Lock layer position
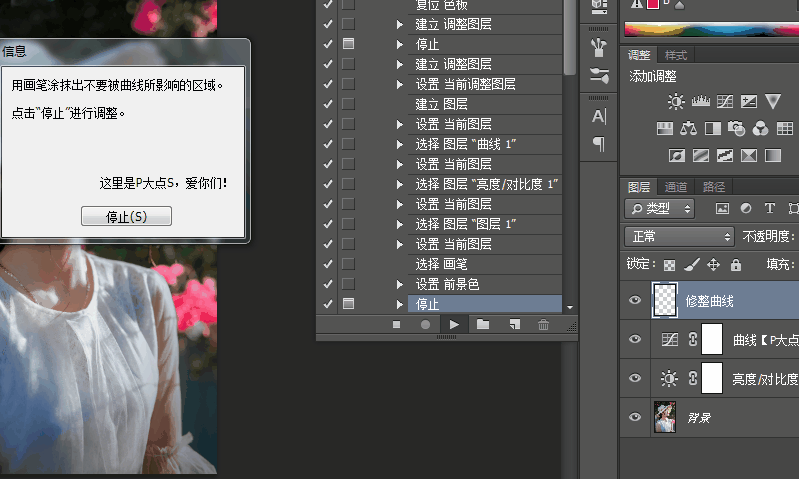The width and height of the screenshot is (799, 479). tap(713, 264)
